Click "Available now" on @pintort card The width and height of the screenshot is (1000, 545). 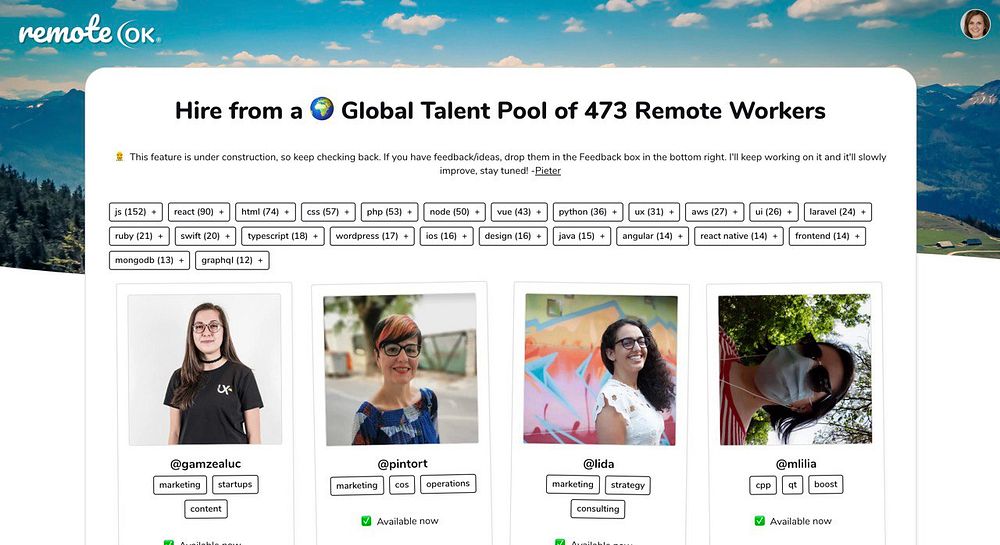408,521
